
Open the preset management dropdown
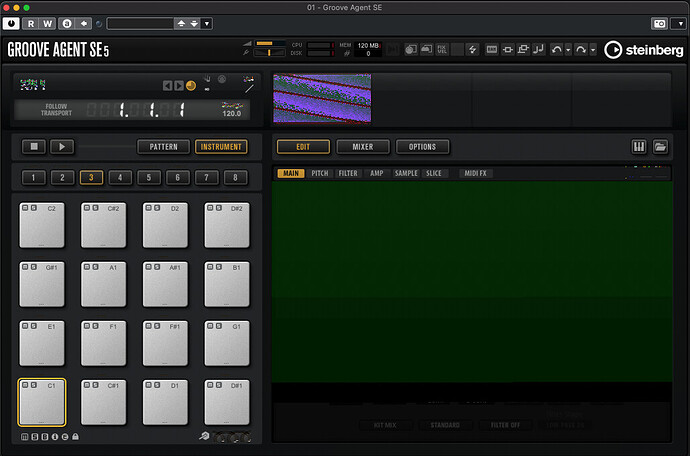pos(207,23)
